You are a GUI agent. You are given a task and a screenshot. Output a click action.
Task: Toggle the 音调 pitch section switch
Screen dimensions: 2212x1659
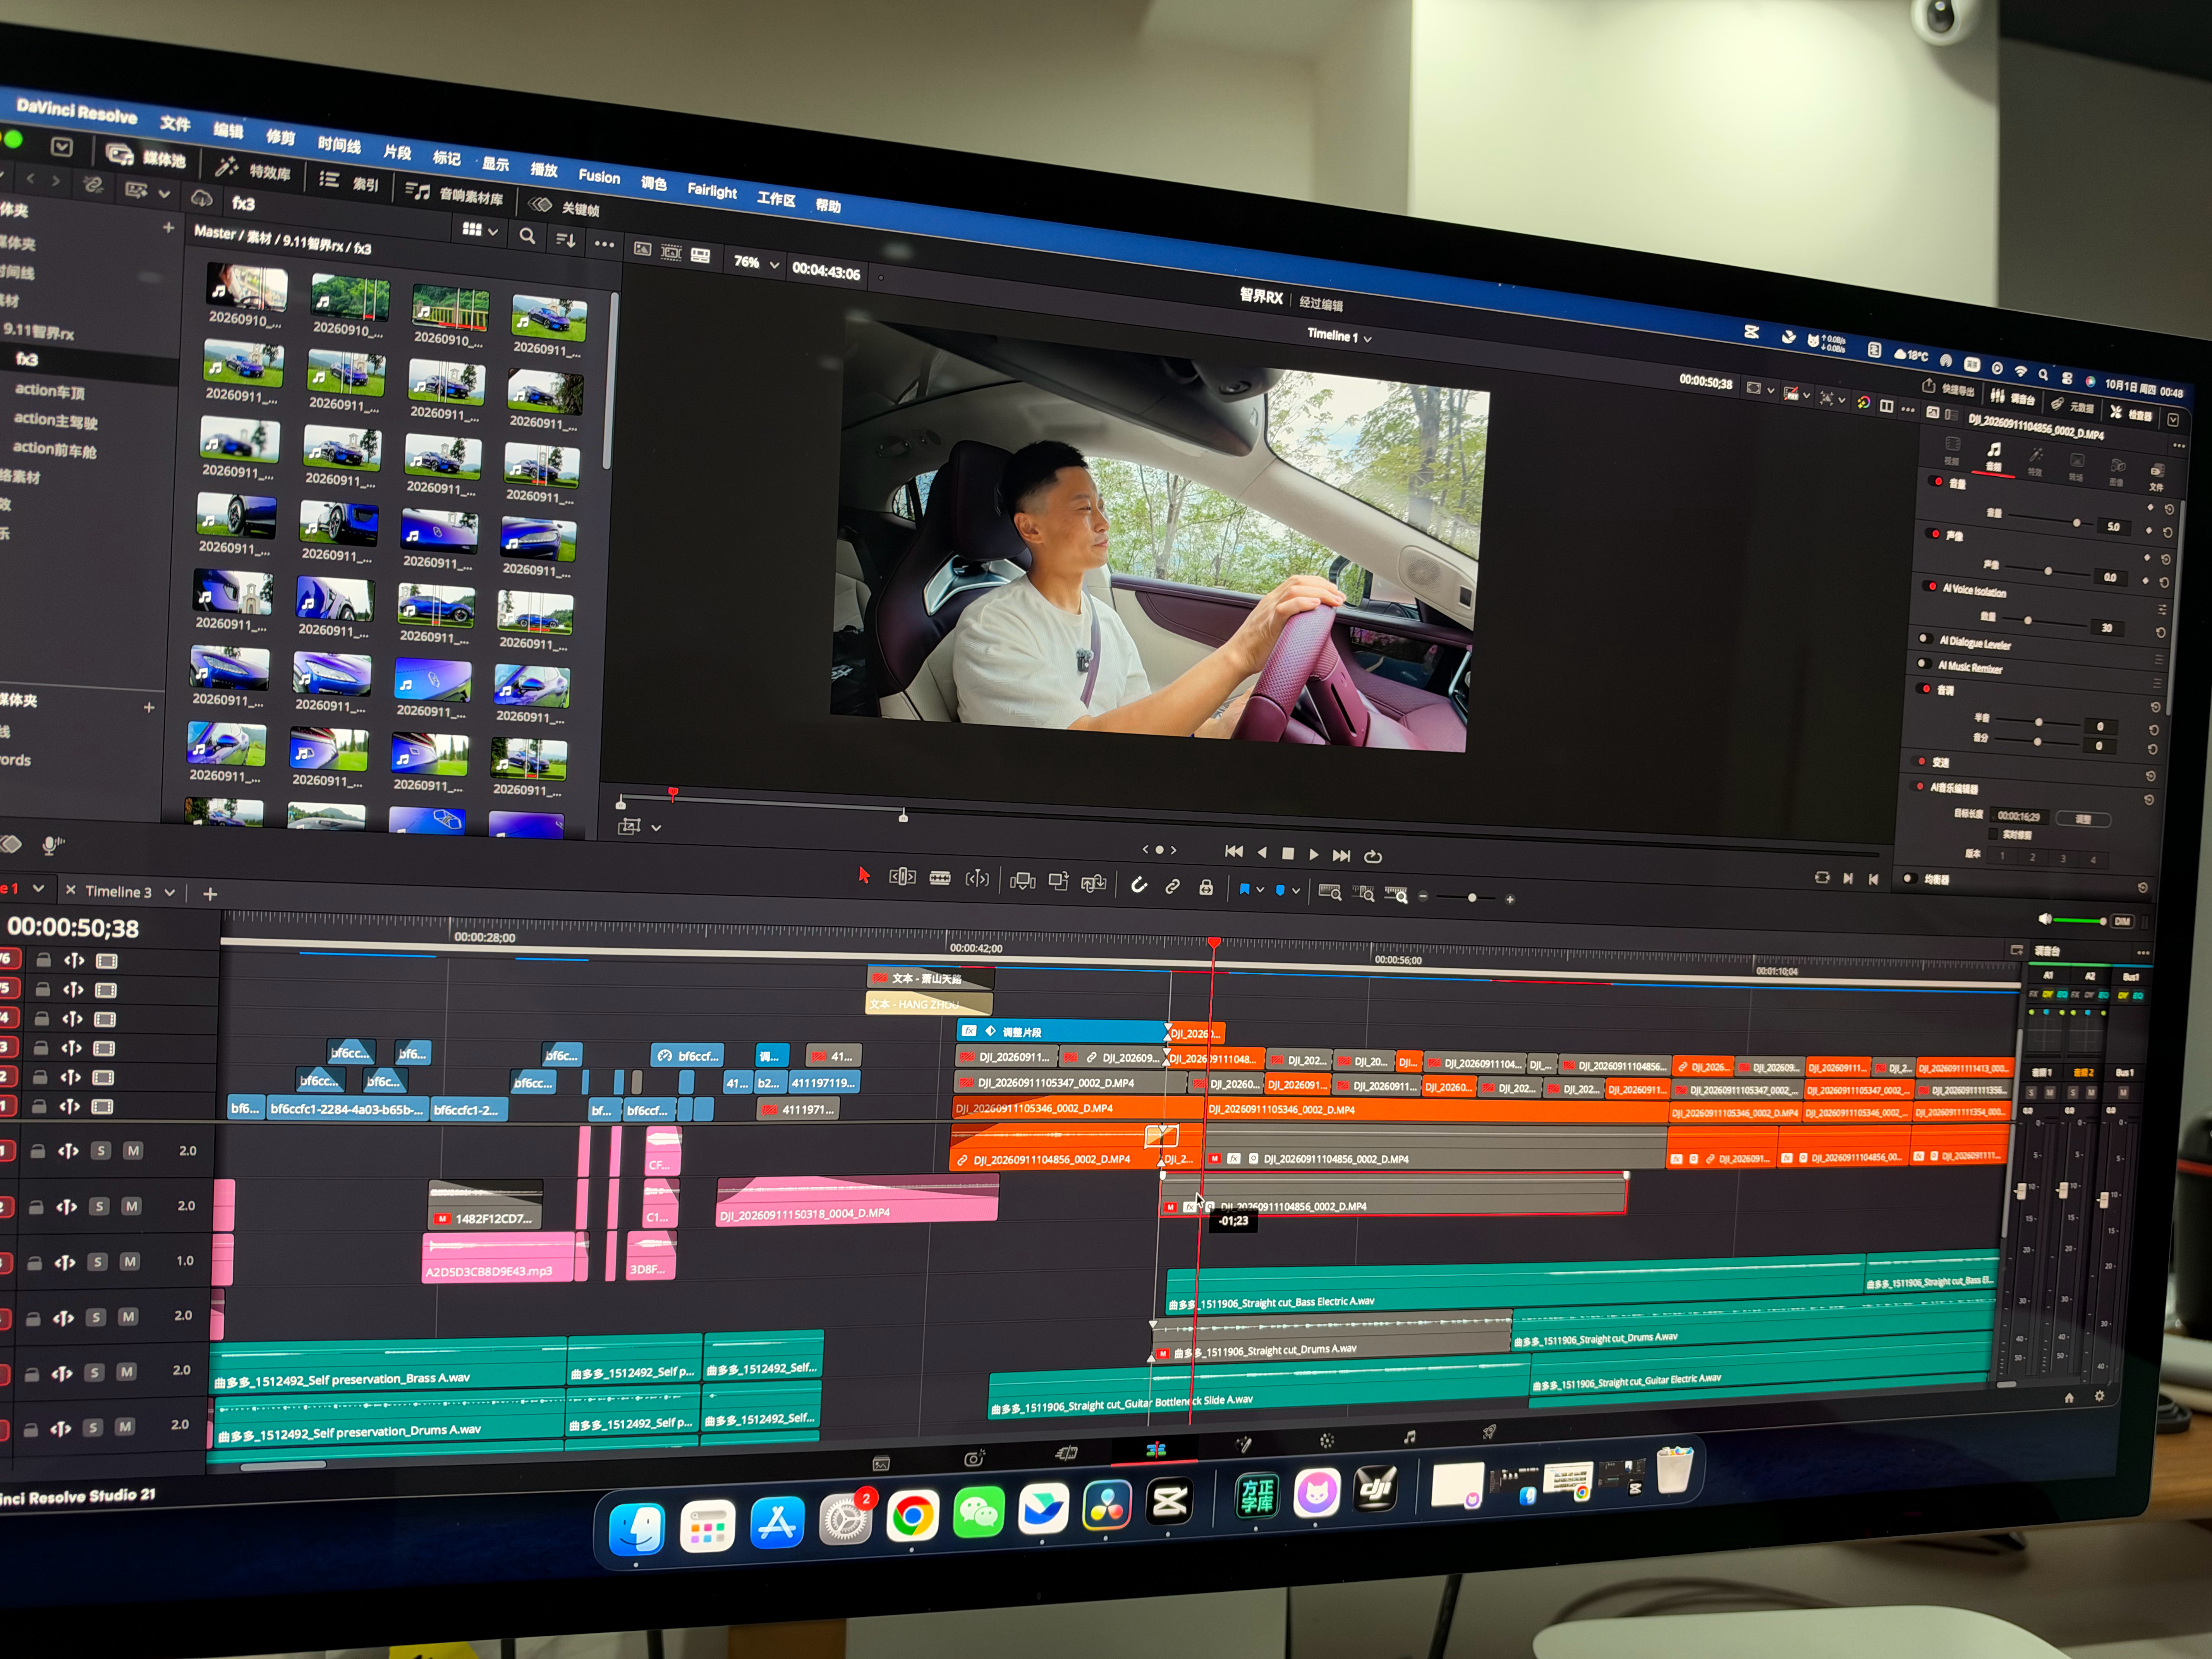[x=1924, y=688]
